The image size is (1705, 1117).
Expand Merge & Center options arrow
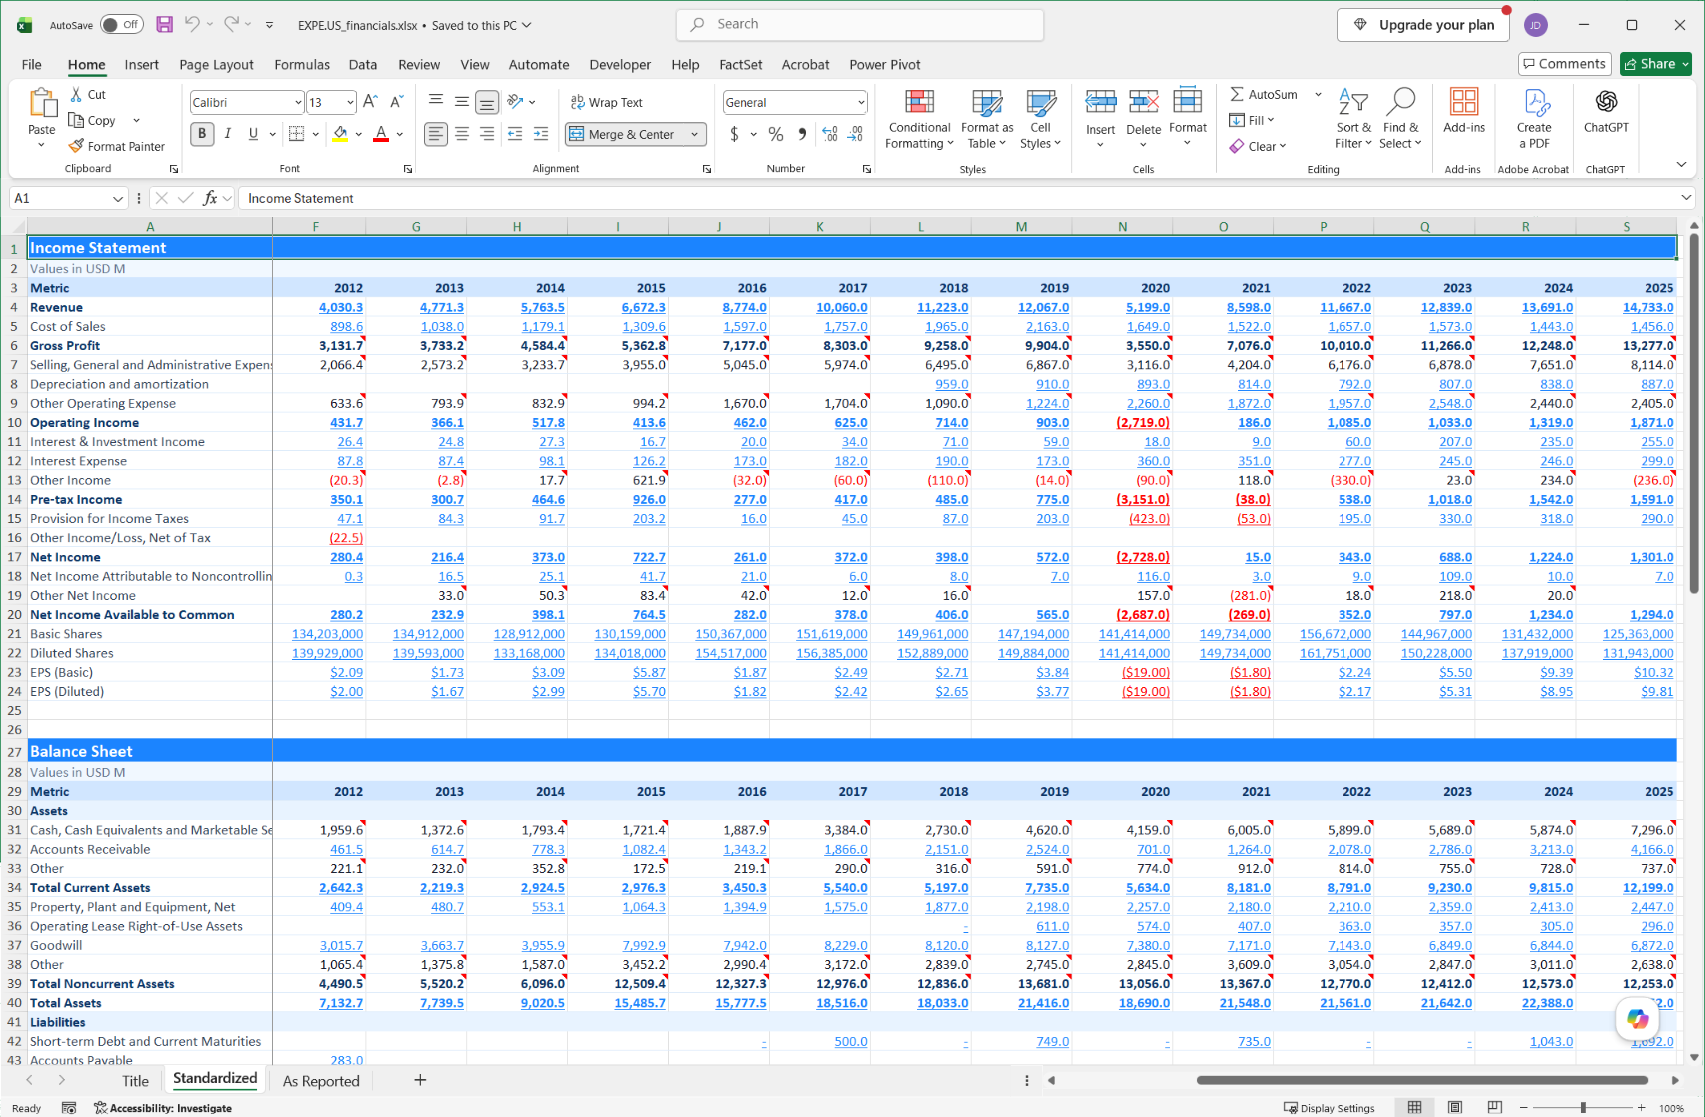(694, 134)
